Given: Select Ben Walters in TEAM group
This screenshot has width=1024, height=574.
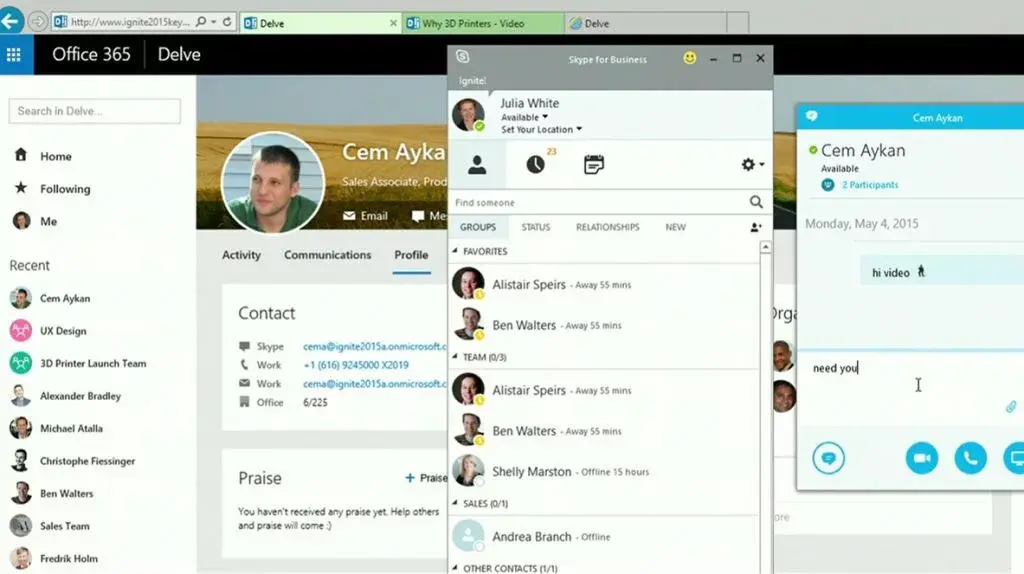Looking at the screenshot, I should click(604, 430).
